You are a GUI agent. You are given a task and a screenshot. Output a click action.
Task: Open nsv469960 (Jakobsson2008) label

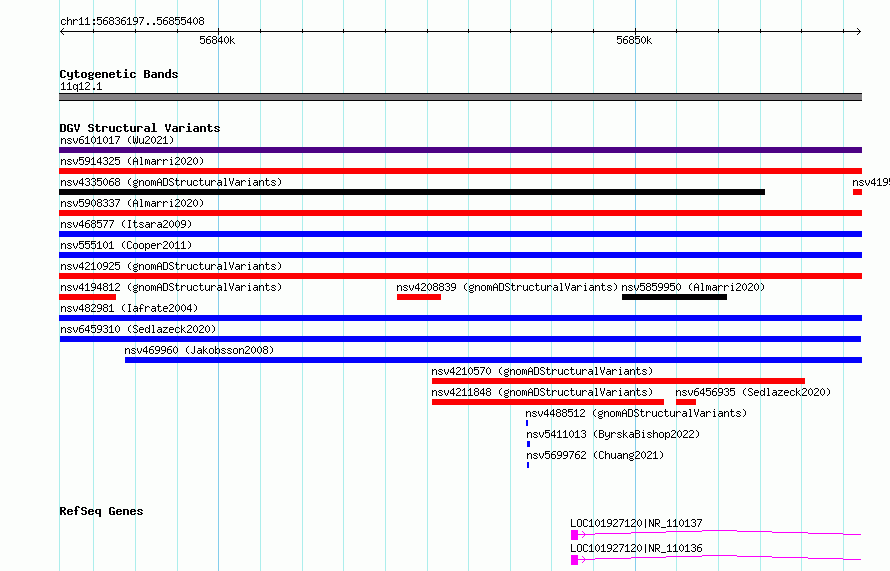pyautogui.click(x=199, y=350)
